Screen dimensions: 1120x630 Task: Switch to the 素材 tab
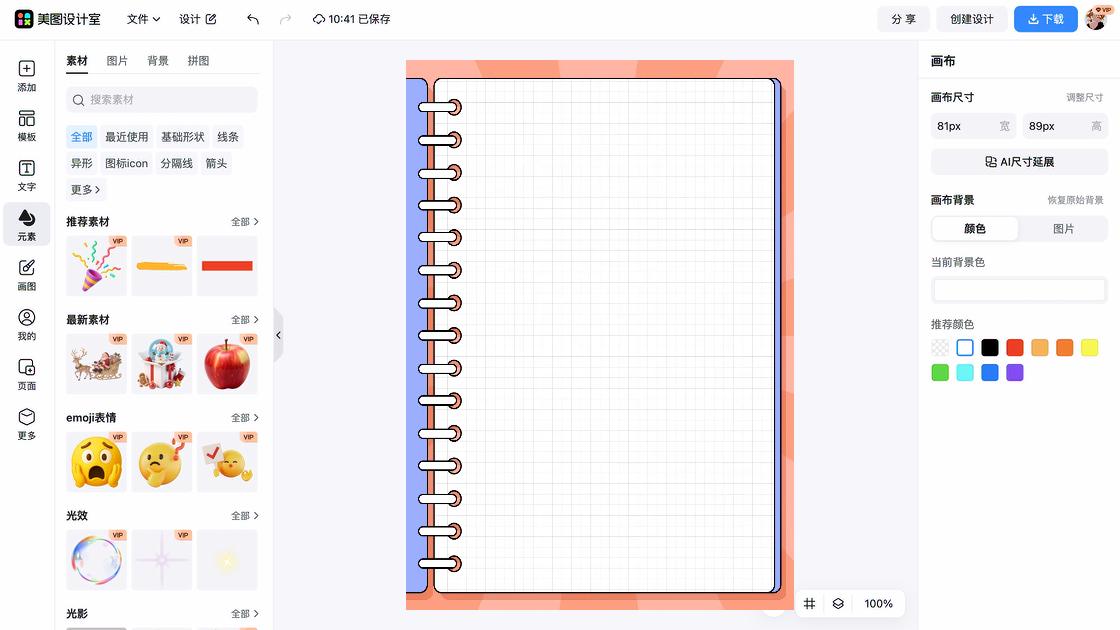pos(77,61)
